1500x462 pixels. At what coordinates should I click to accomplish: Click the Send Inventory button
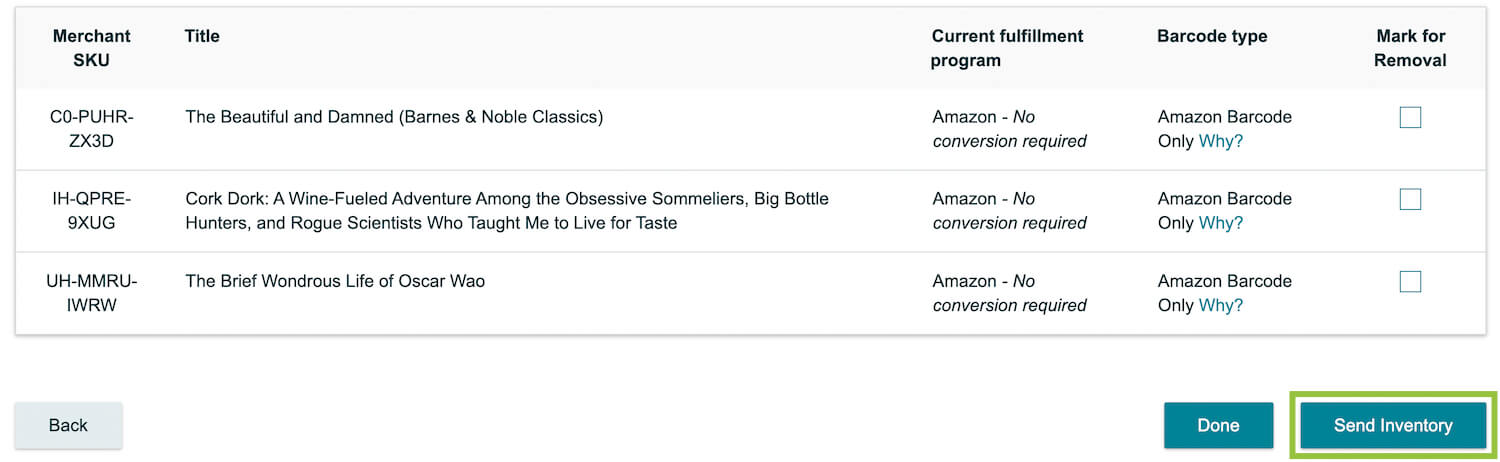[x=1393, y=426]
